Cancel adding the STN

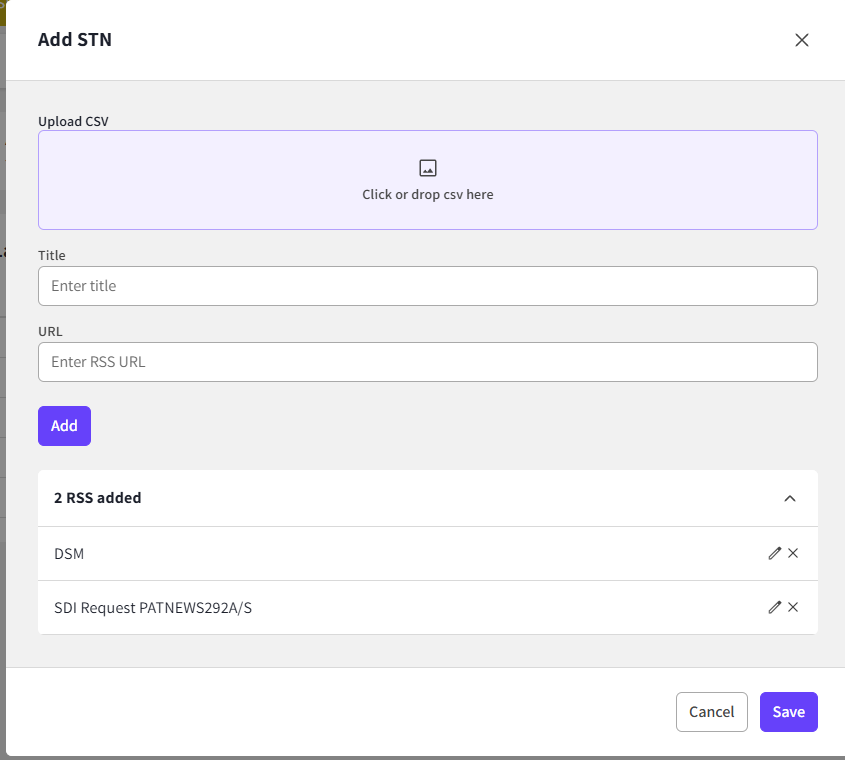pyautogui.click(x=711, y=712)
